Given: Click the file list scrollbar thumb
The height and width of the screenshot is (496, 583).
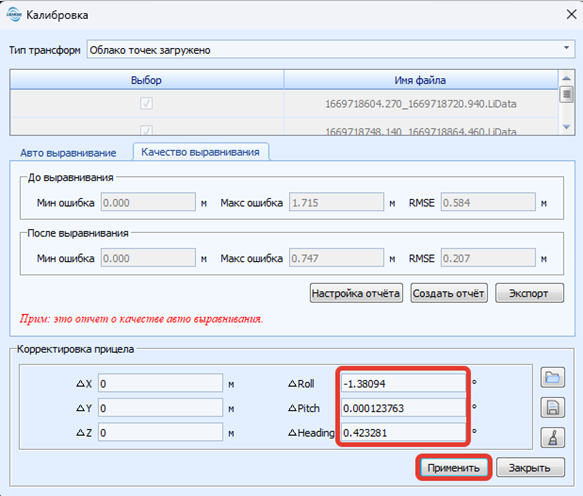Looking at the screenshot, I should (x=566, y=94).
